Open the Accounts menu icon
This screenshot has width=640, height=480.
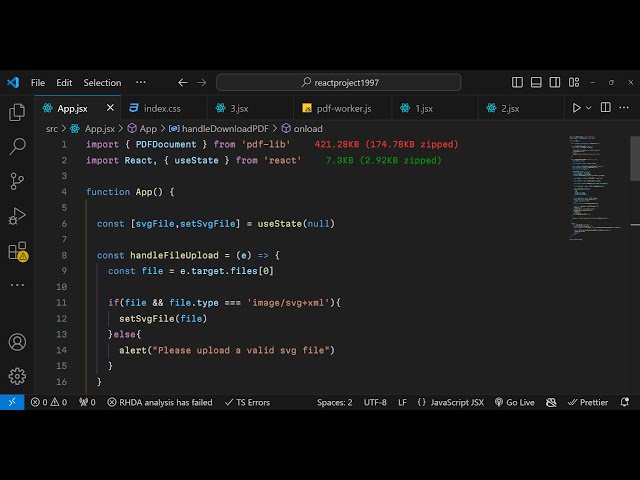17,342
